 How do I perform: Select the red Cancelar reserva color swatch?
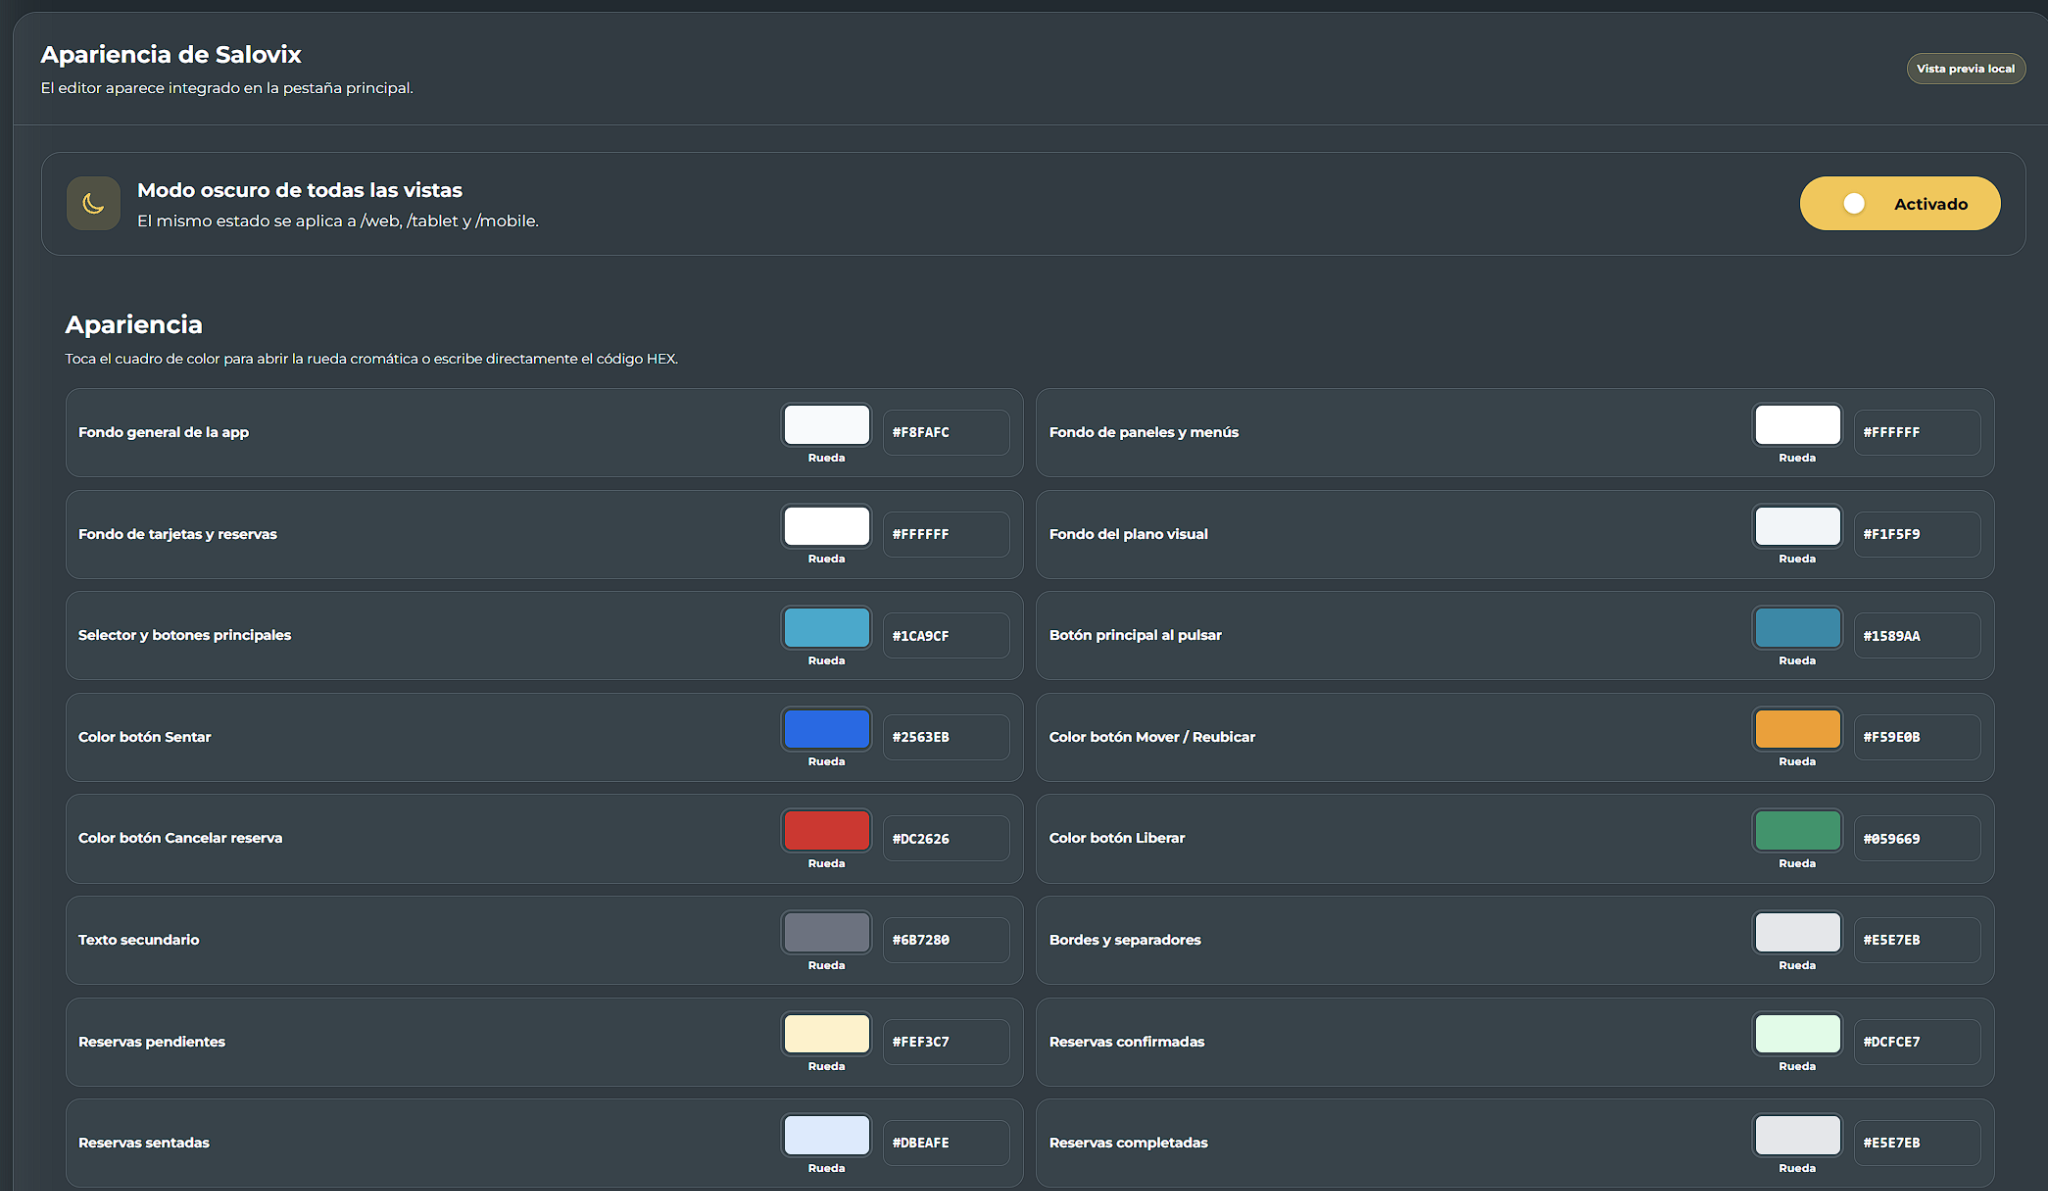click(826, 831)
